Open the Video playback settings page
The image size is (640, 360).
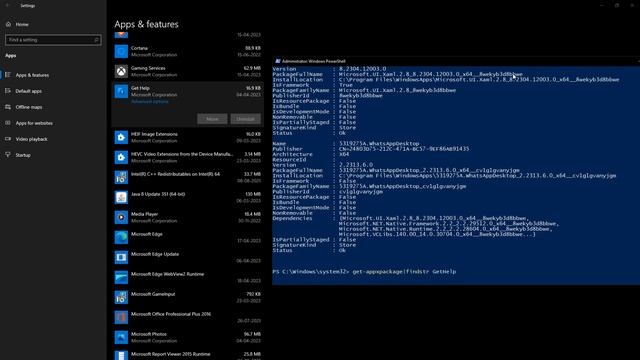tap(31, 139)
